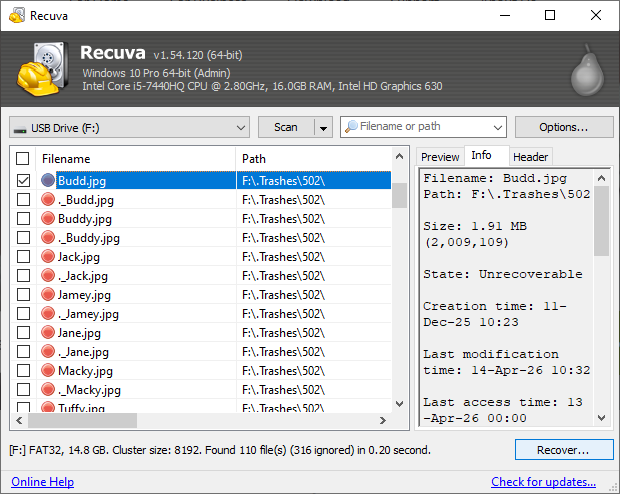The width and height of the screenshot is (620, 494).
Task: Click the red status dot beside Macky.jpg
Action: (x=48, y=371)
